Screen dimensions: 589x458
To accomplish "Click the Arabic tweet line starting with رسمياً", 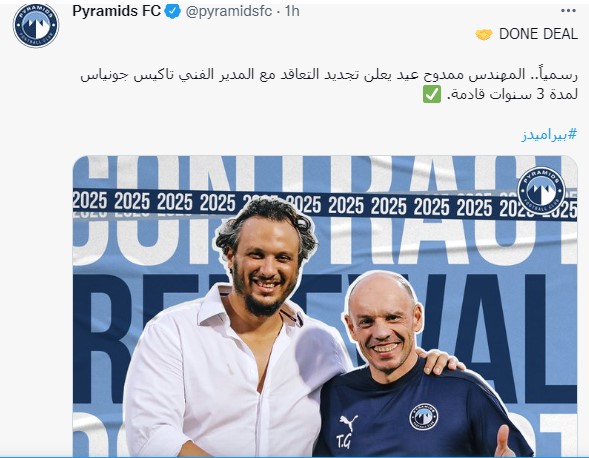I will [x=329, y=74].
